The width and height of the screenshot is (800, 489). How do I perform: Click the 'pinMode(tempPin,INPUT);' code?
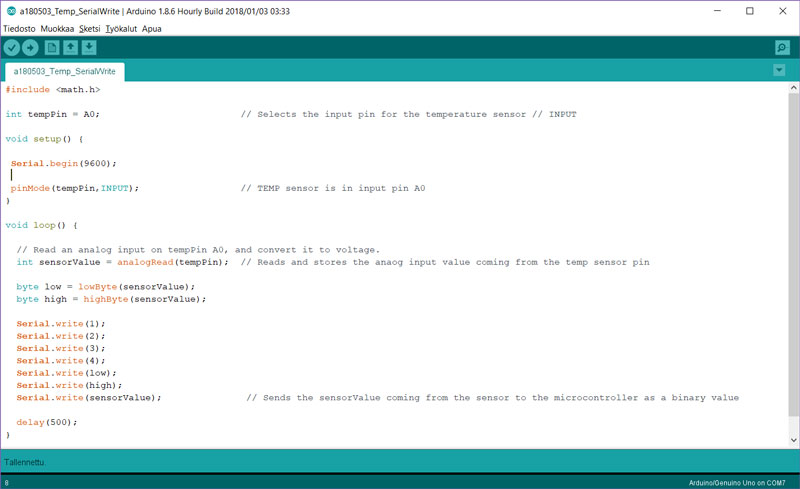(74, 188)
